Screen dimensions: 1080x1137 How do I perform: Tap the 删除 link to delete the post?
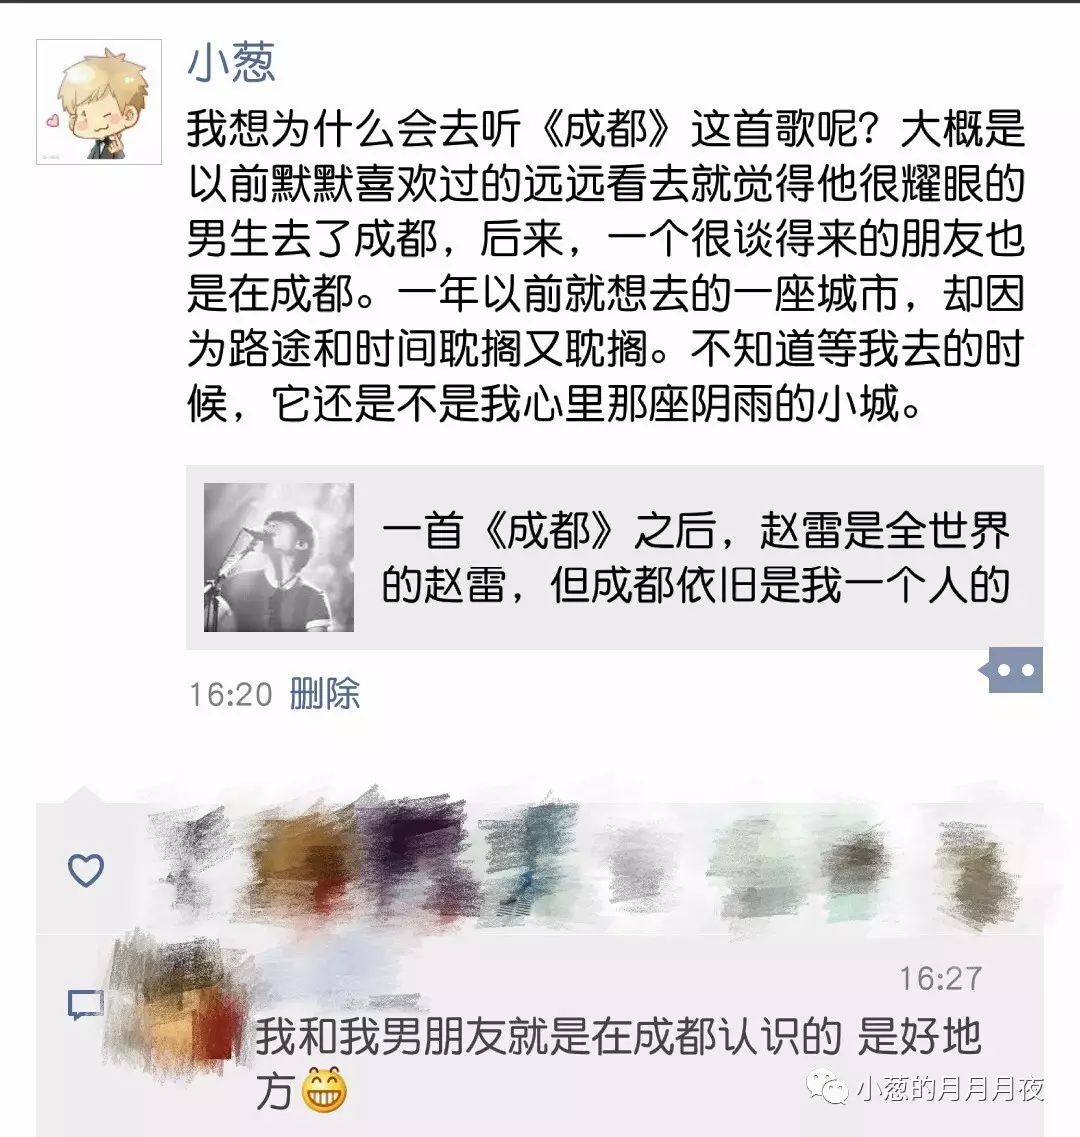(x=324, y=694)
